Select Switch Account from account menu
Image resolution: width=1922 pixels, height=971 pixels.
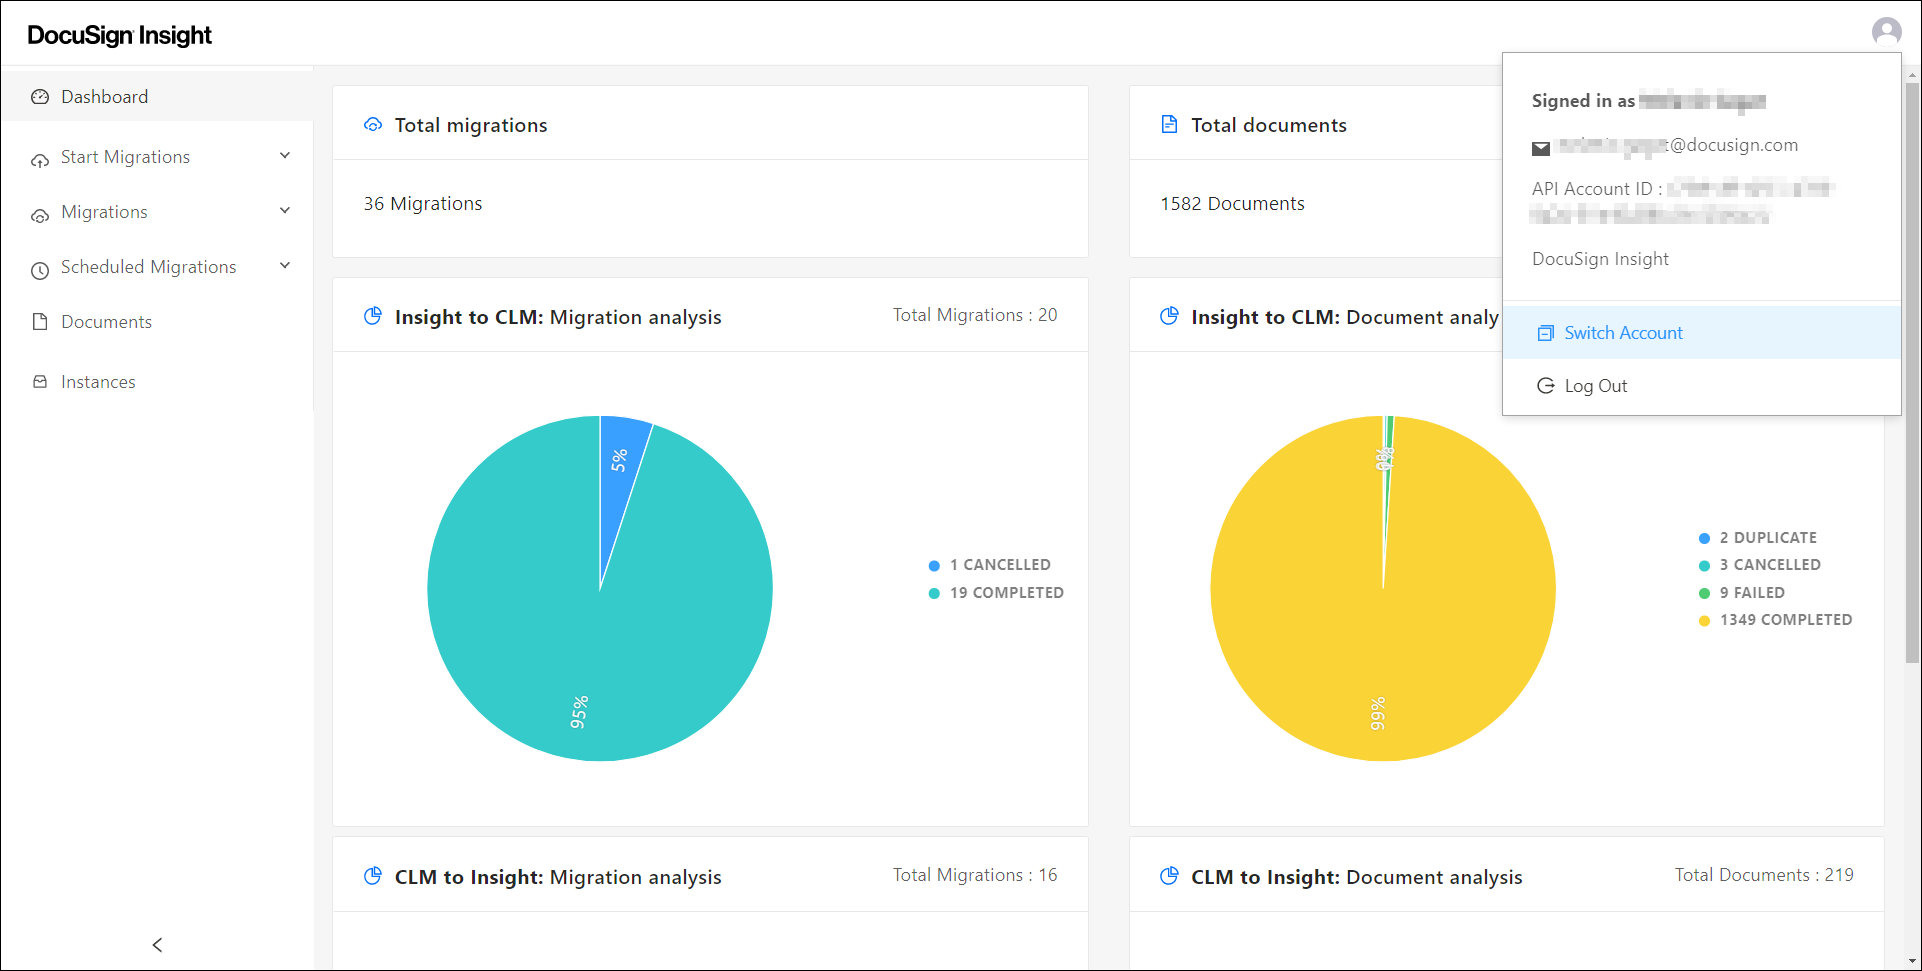tap(1623, 332)
